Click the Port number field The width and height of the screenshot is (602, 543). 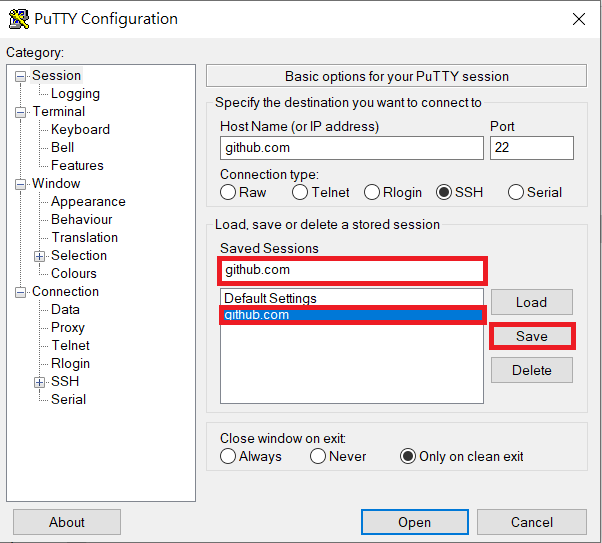click(532, 148)
